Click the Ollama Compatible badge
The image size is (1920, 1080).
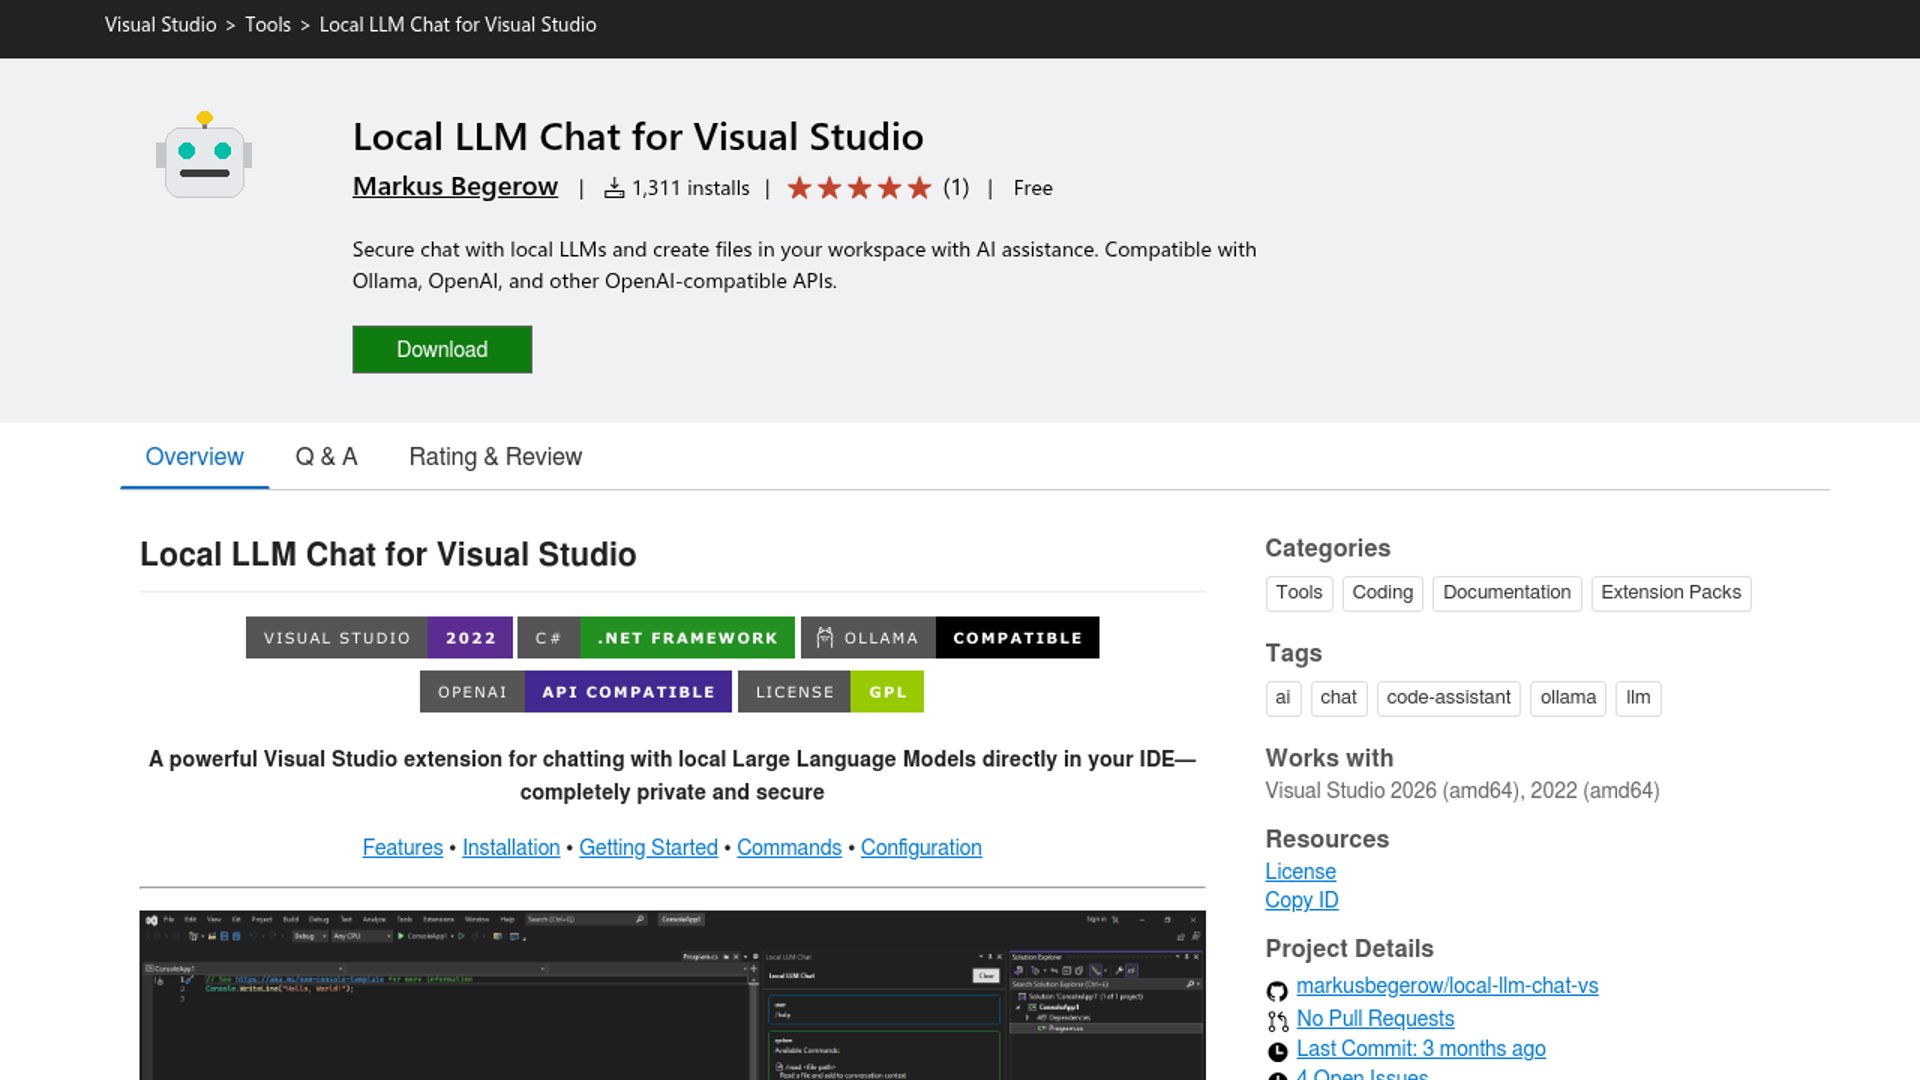[949, 638]
